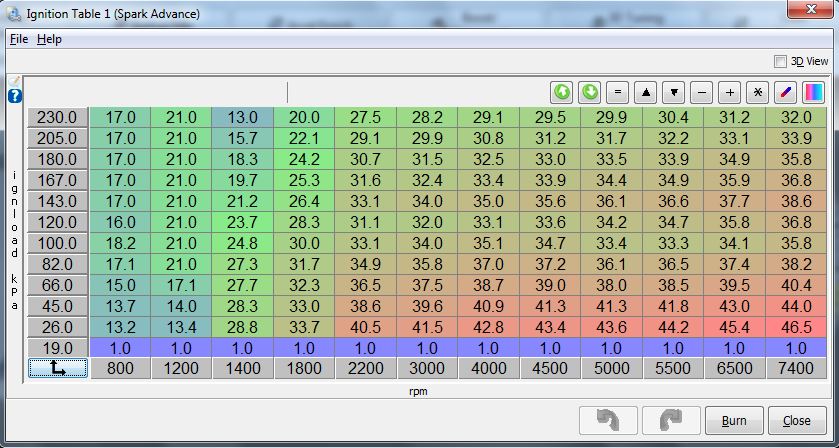This screenshot has height=448, width=839.
Task: Click the asterisk multiply/scale button
Action: click(x=758, y=92)
